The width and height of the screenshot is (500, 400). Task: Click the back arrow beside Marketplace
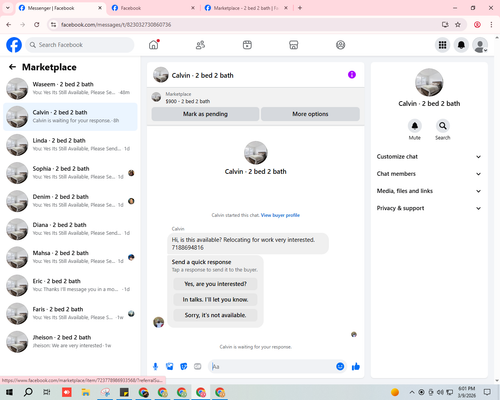tap(12, 67)
